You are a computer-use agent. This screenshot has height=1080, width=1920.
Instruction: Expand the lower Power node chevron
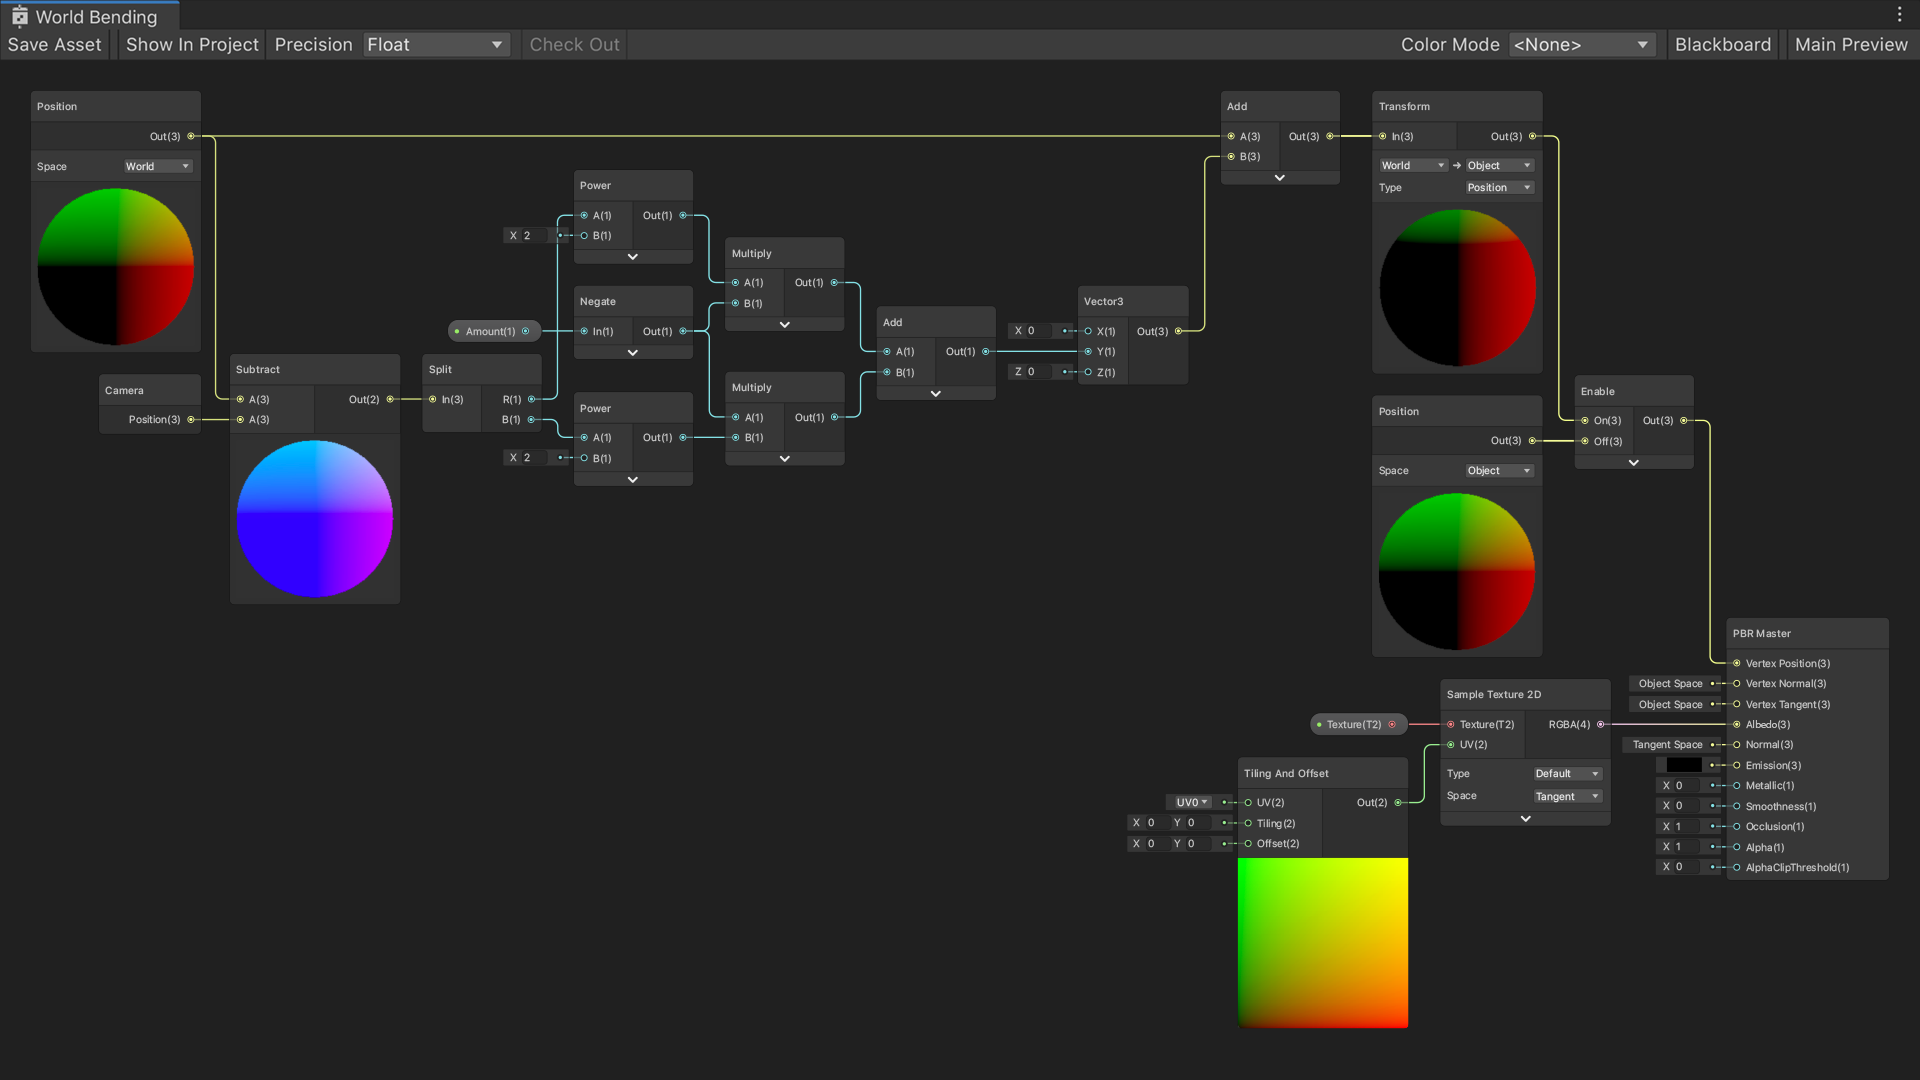coord(633,480)
